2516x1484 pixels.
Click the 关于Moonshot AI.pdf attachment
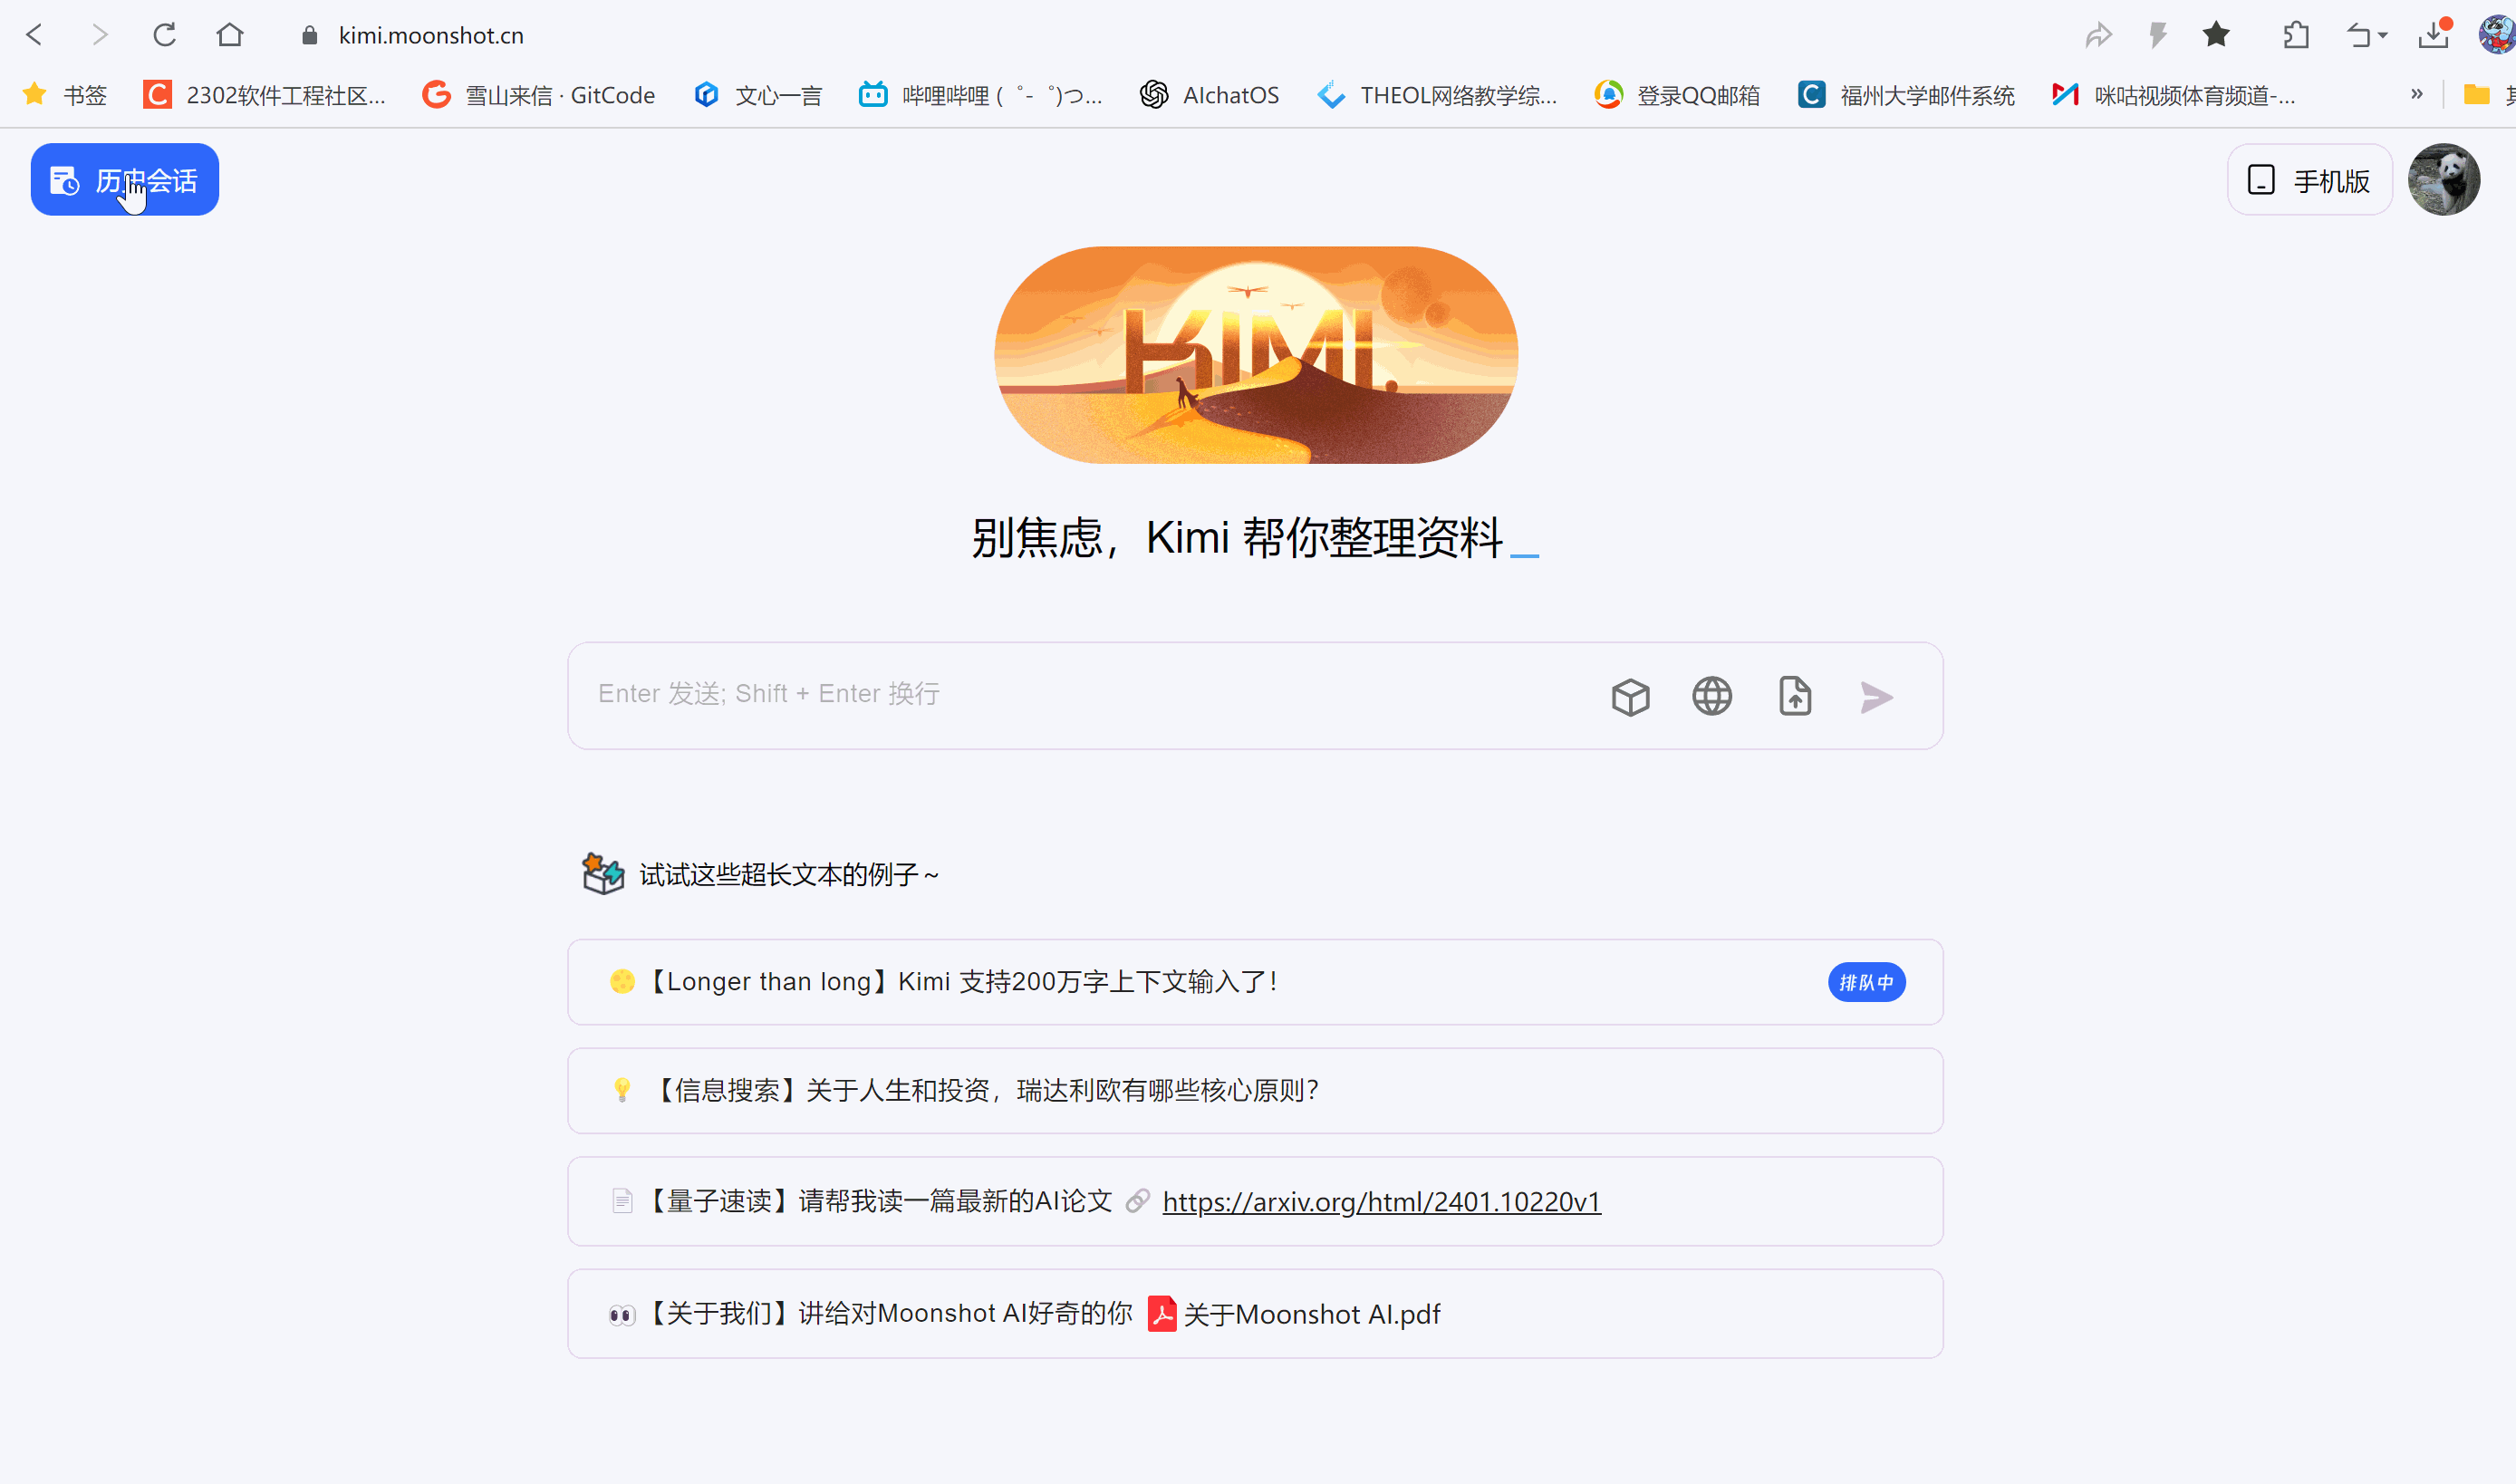click(1295, 1314)
